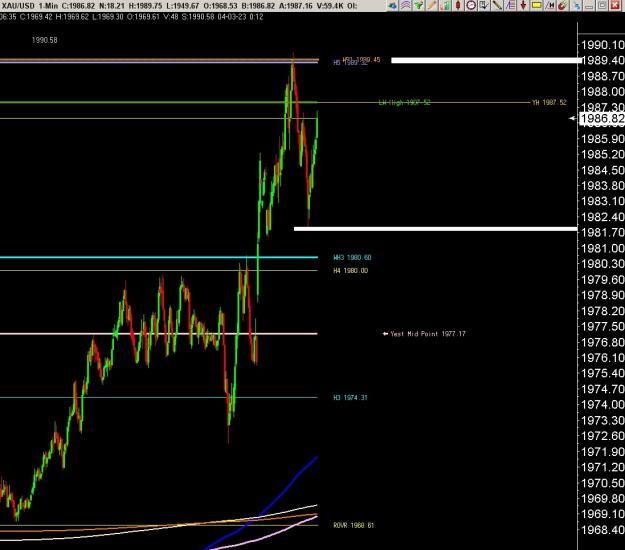
Task: Click the XAU/USD symbol label
Action: coord(18,6)
